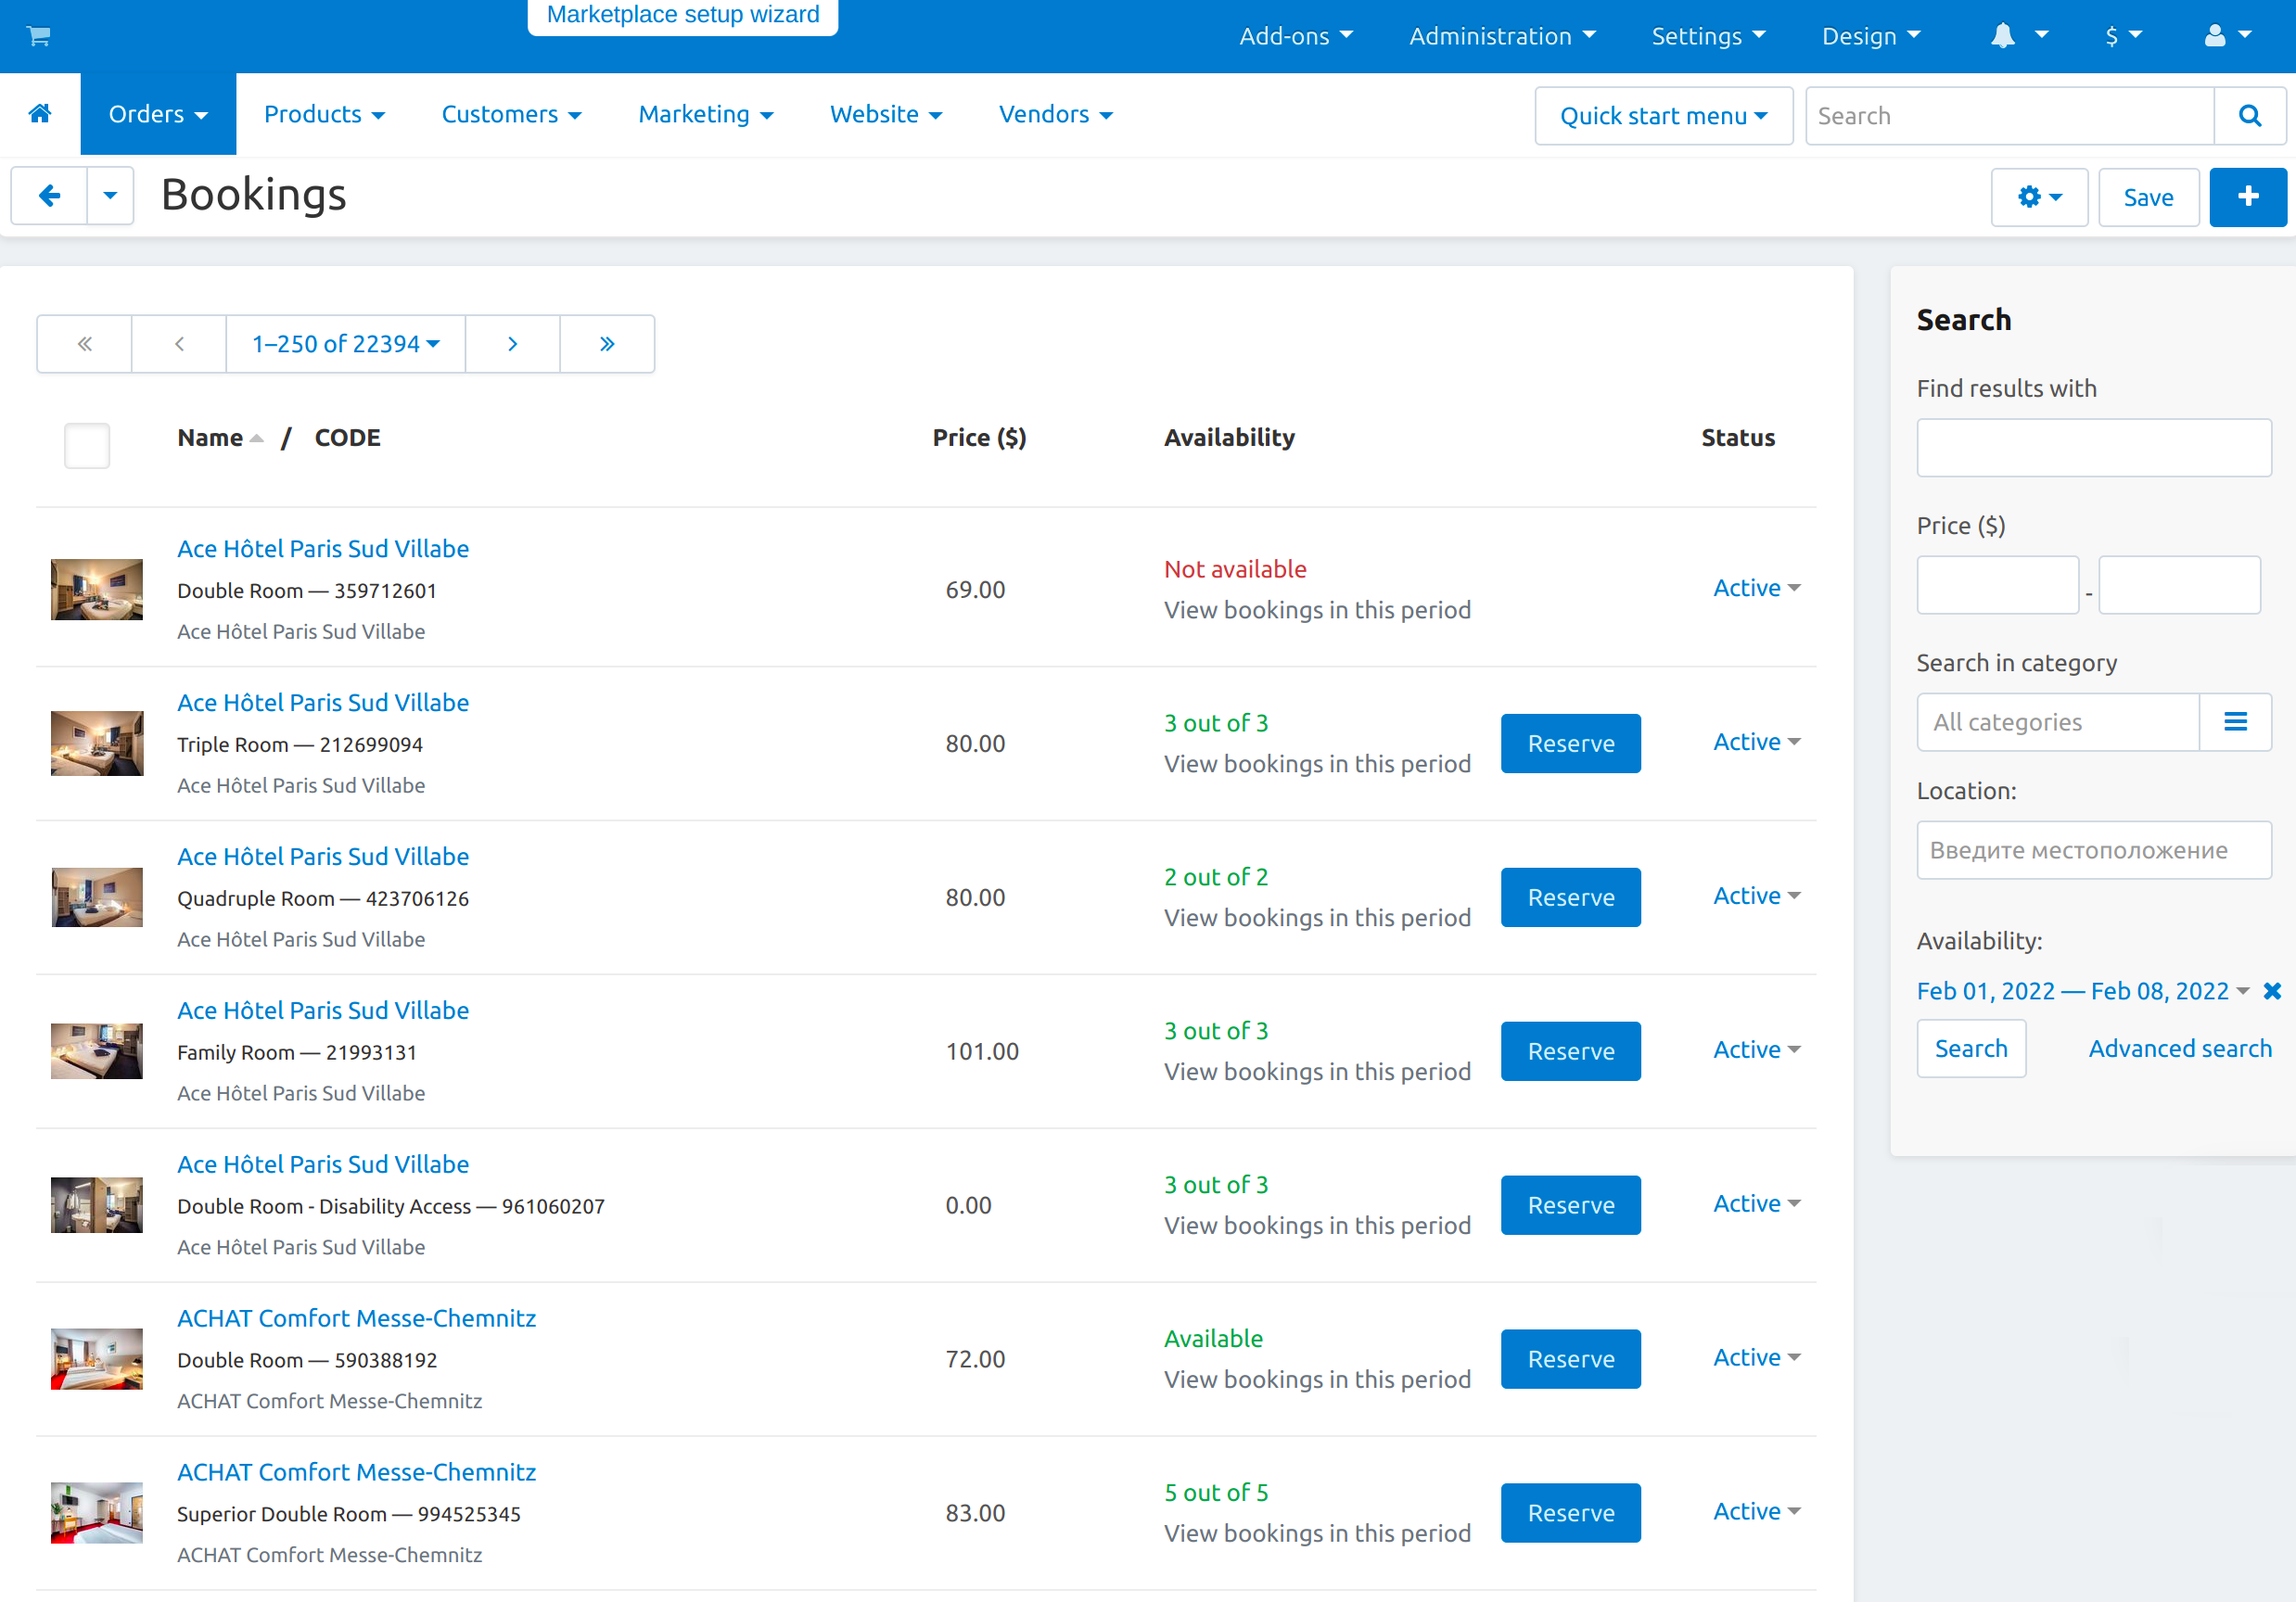Open the gear actions menu

2039,197
